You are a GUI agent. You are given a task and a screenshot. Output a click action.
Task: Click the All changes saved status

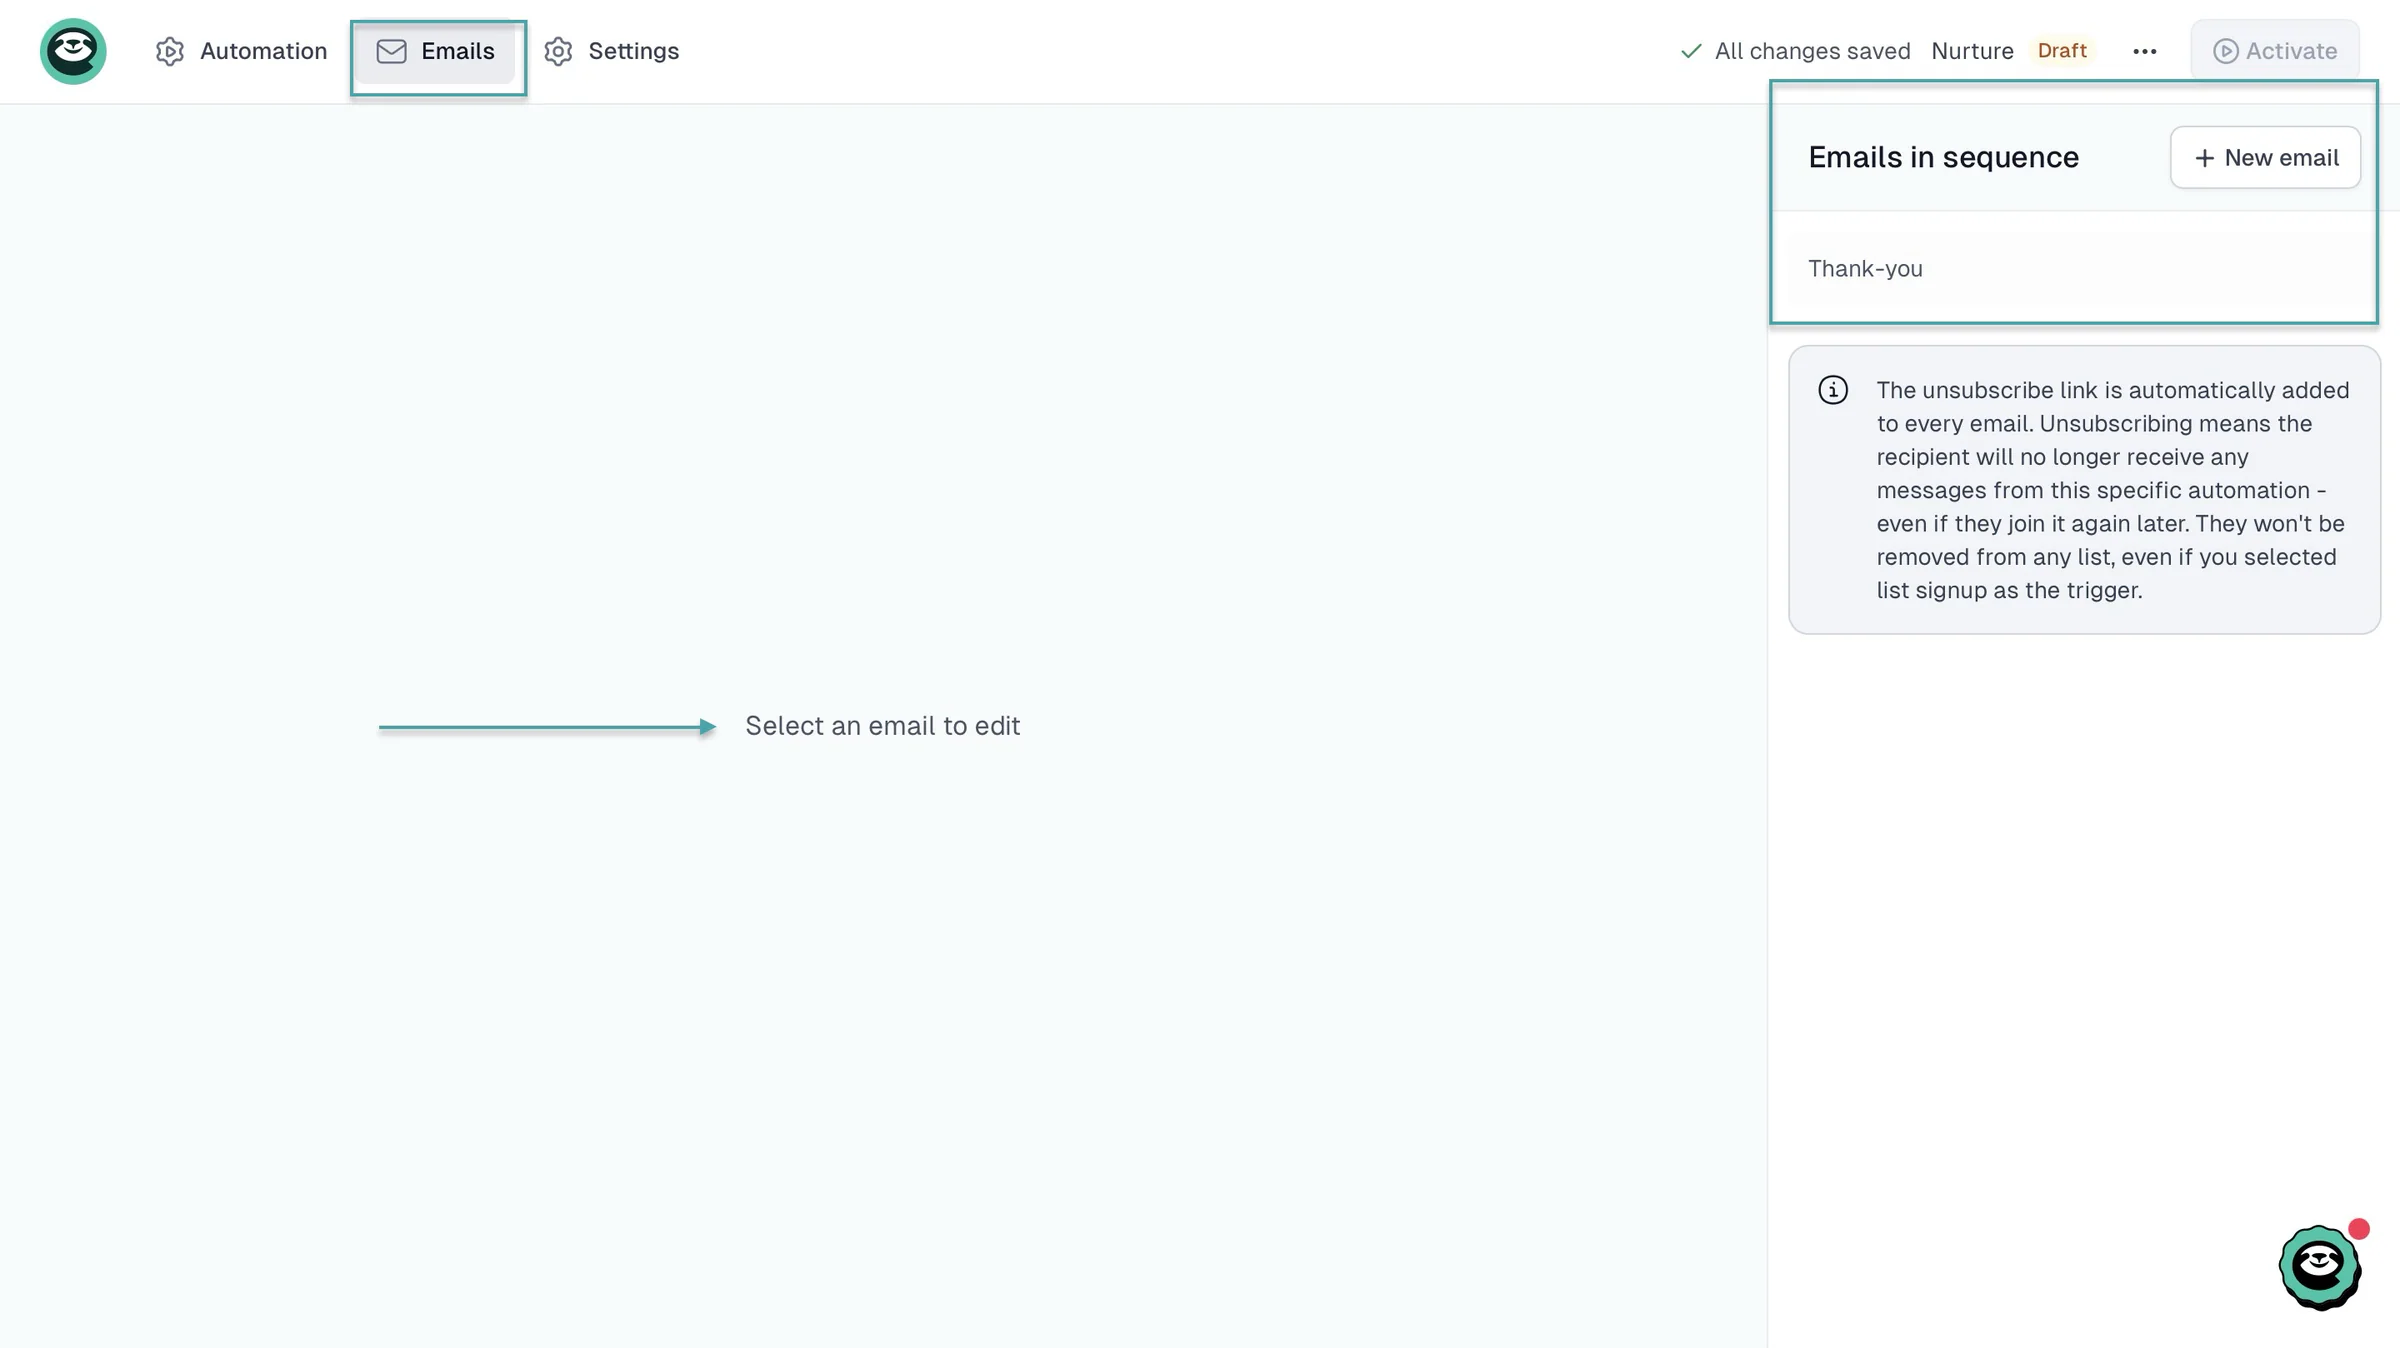1795,51
